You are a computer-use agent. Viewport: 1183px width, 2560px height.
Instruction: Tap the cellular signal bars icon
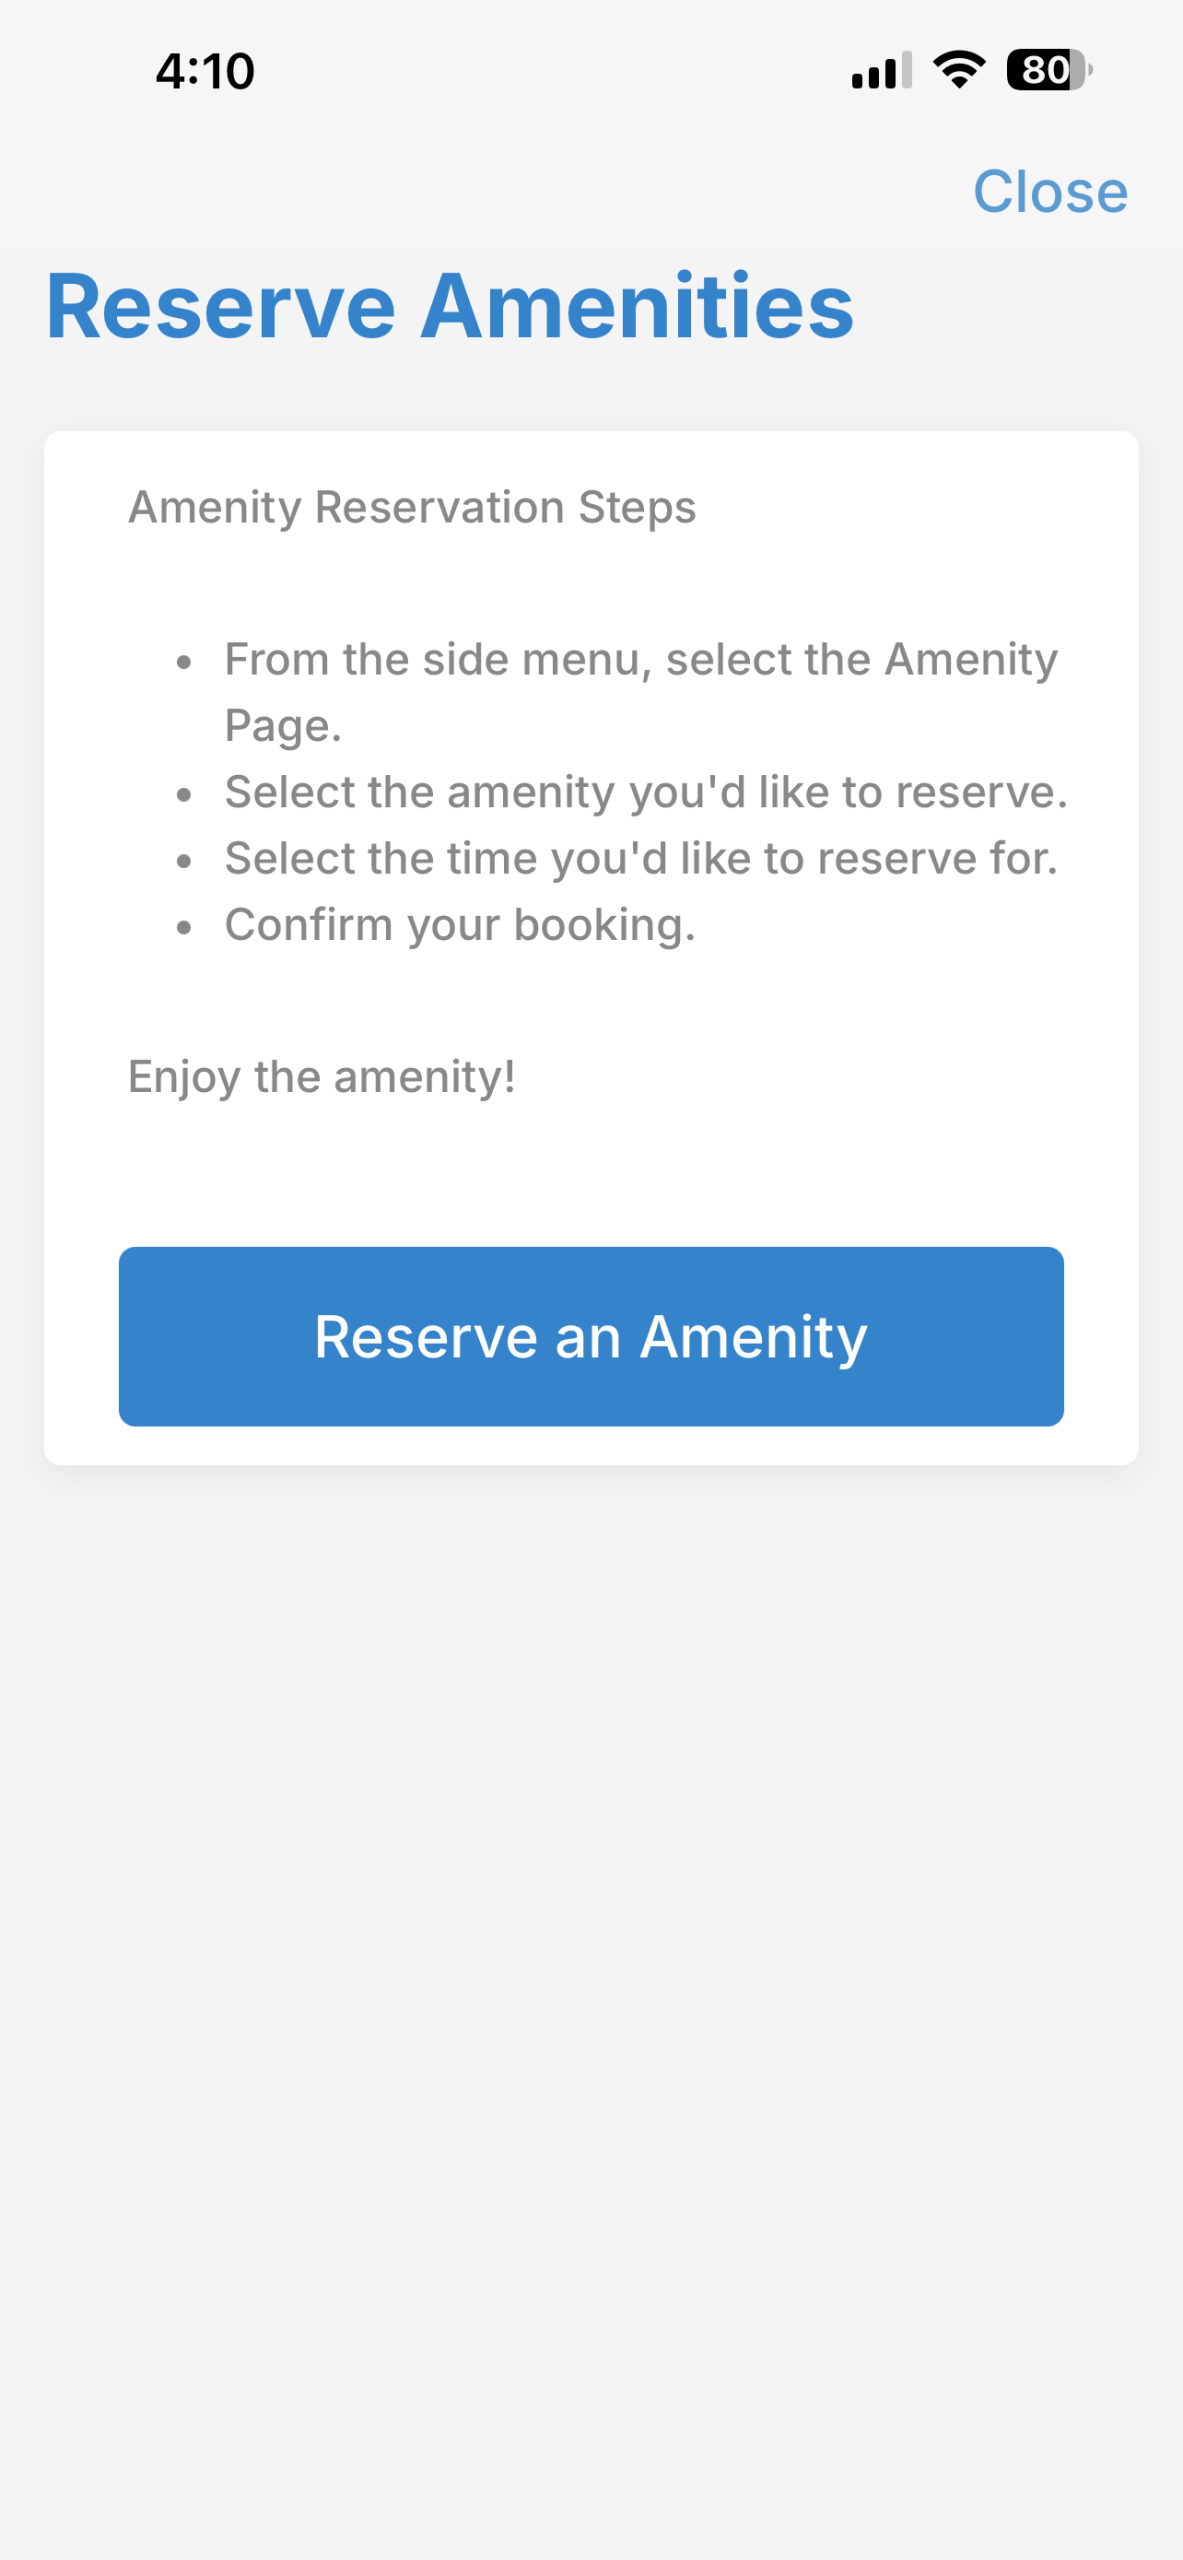click(880, 71)
